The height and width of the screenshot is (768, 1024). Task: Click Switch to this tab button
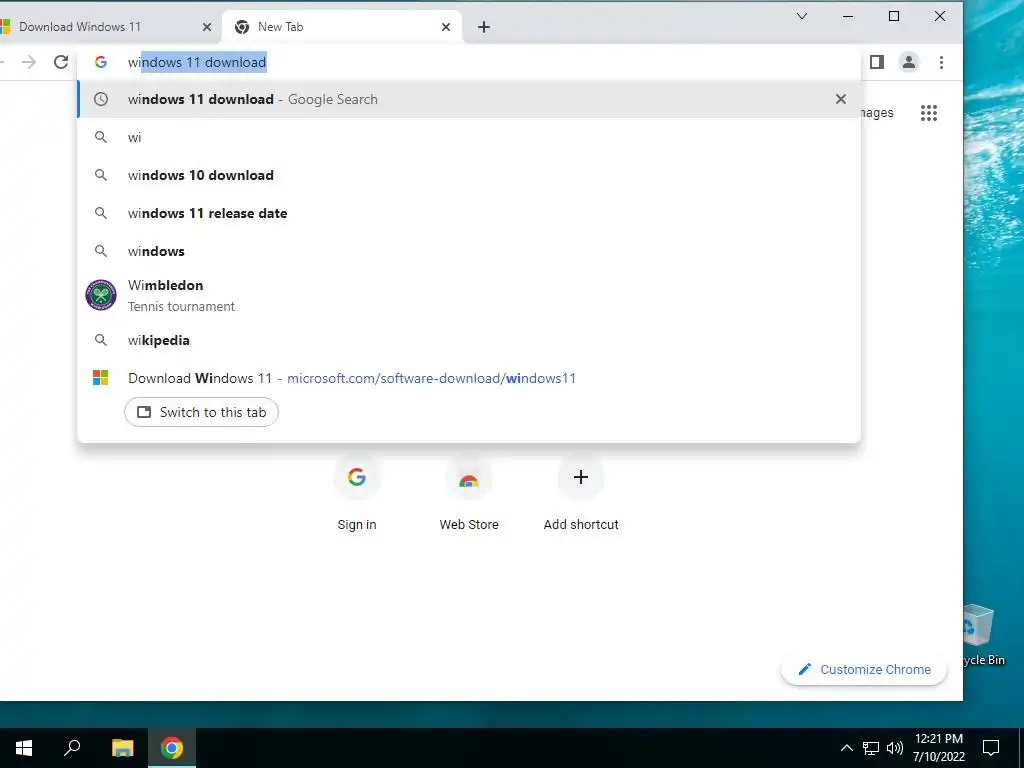coord(201,412)
